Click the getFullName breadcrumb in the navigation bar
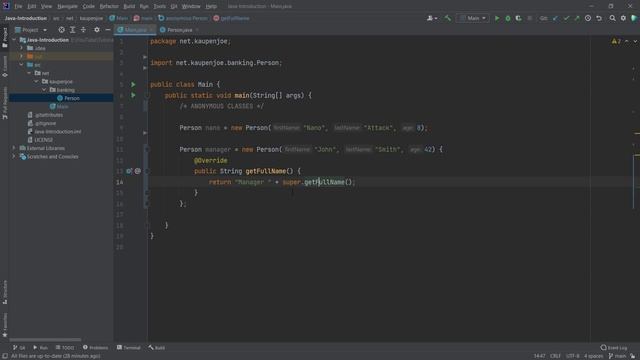Viewport: 640px width, 360px height. (x=231, y=18)
